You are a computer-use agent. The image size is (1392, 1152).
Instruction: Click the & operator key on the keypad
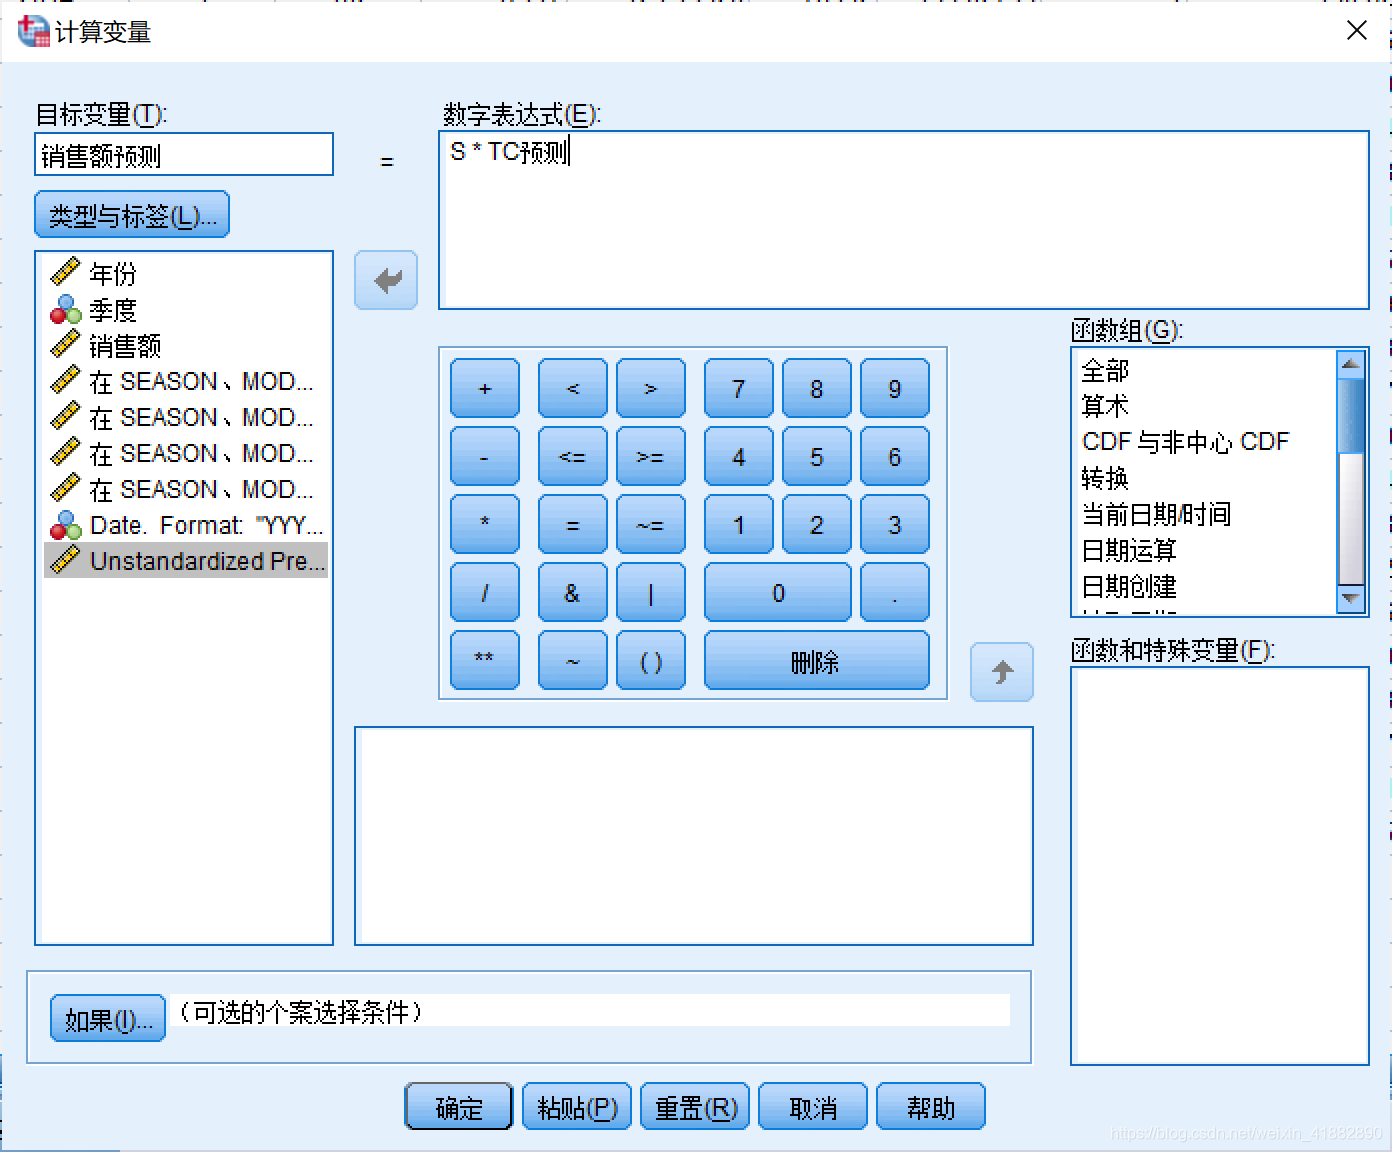click(571, 593)
